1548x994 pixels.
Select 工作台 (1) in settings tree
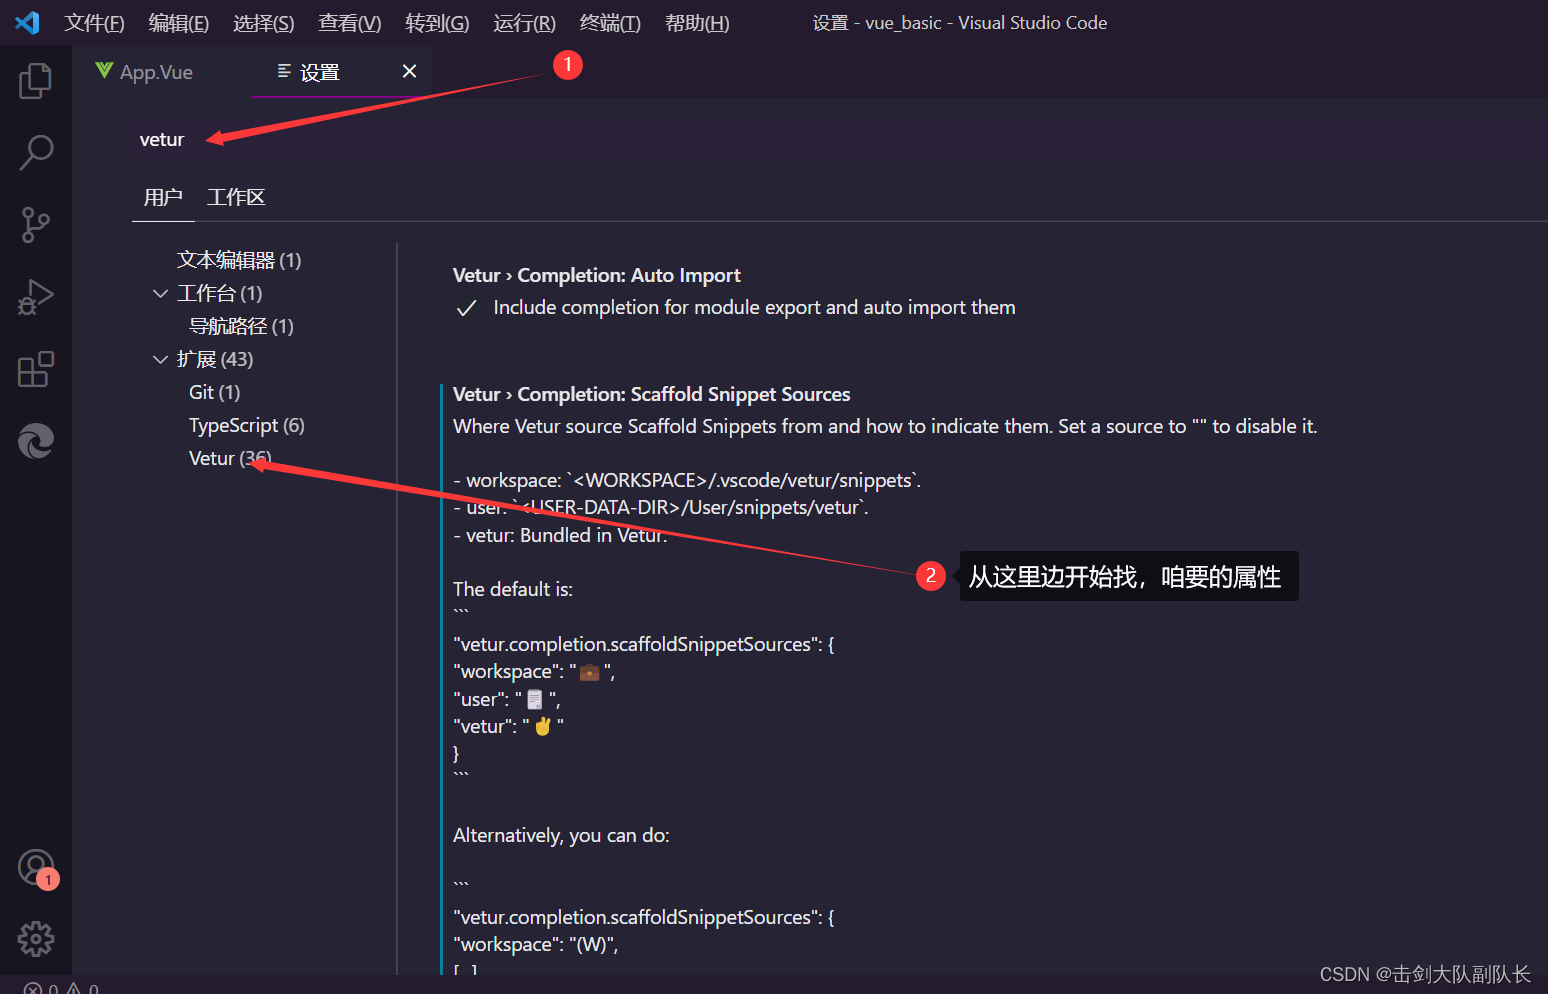219,293
